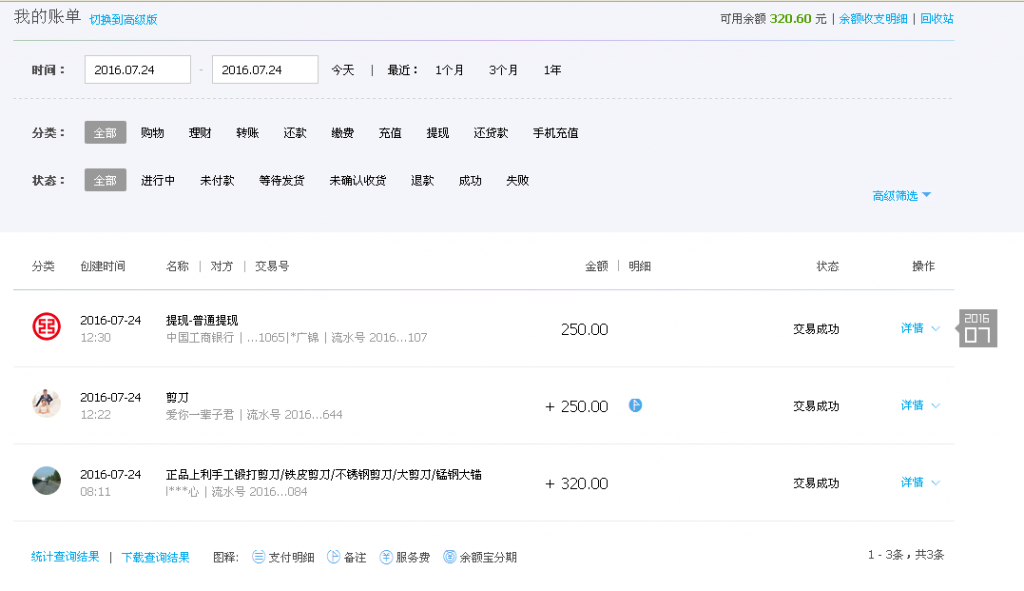Switch to the 还款 repayment category

click(x=296, y=131)
